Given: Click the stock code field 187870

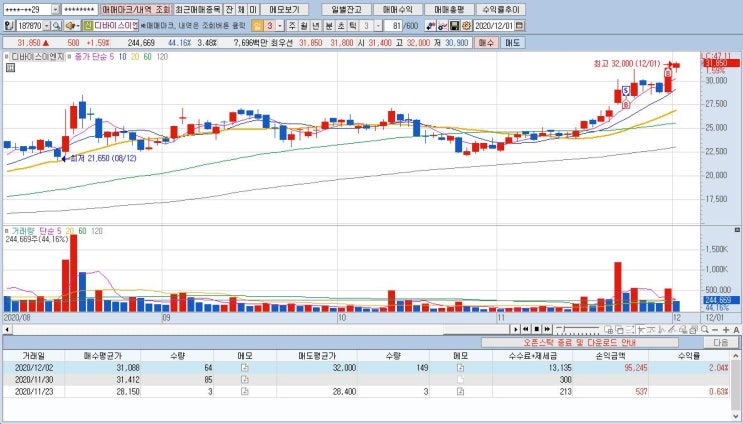Looking at the screenshot, I should pyautogui.click(x=29, y=26).
